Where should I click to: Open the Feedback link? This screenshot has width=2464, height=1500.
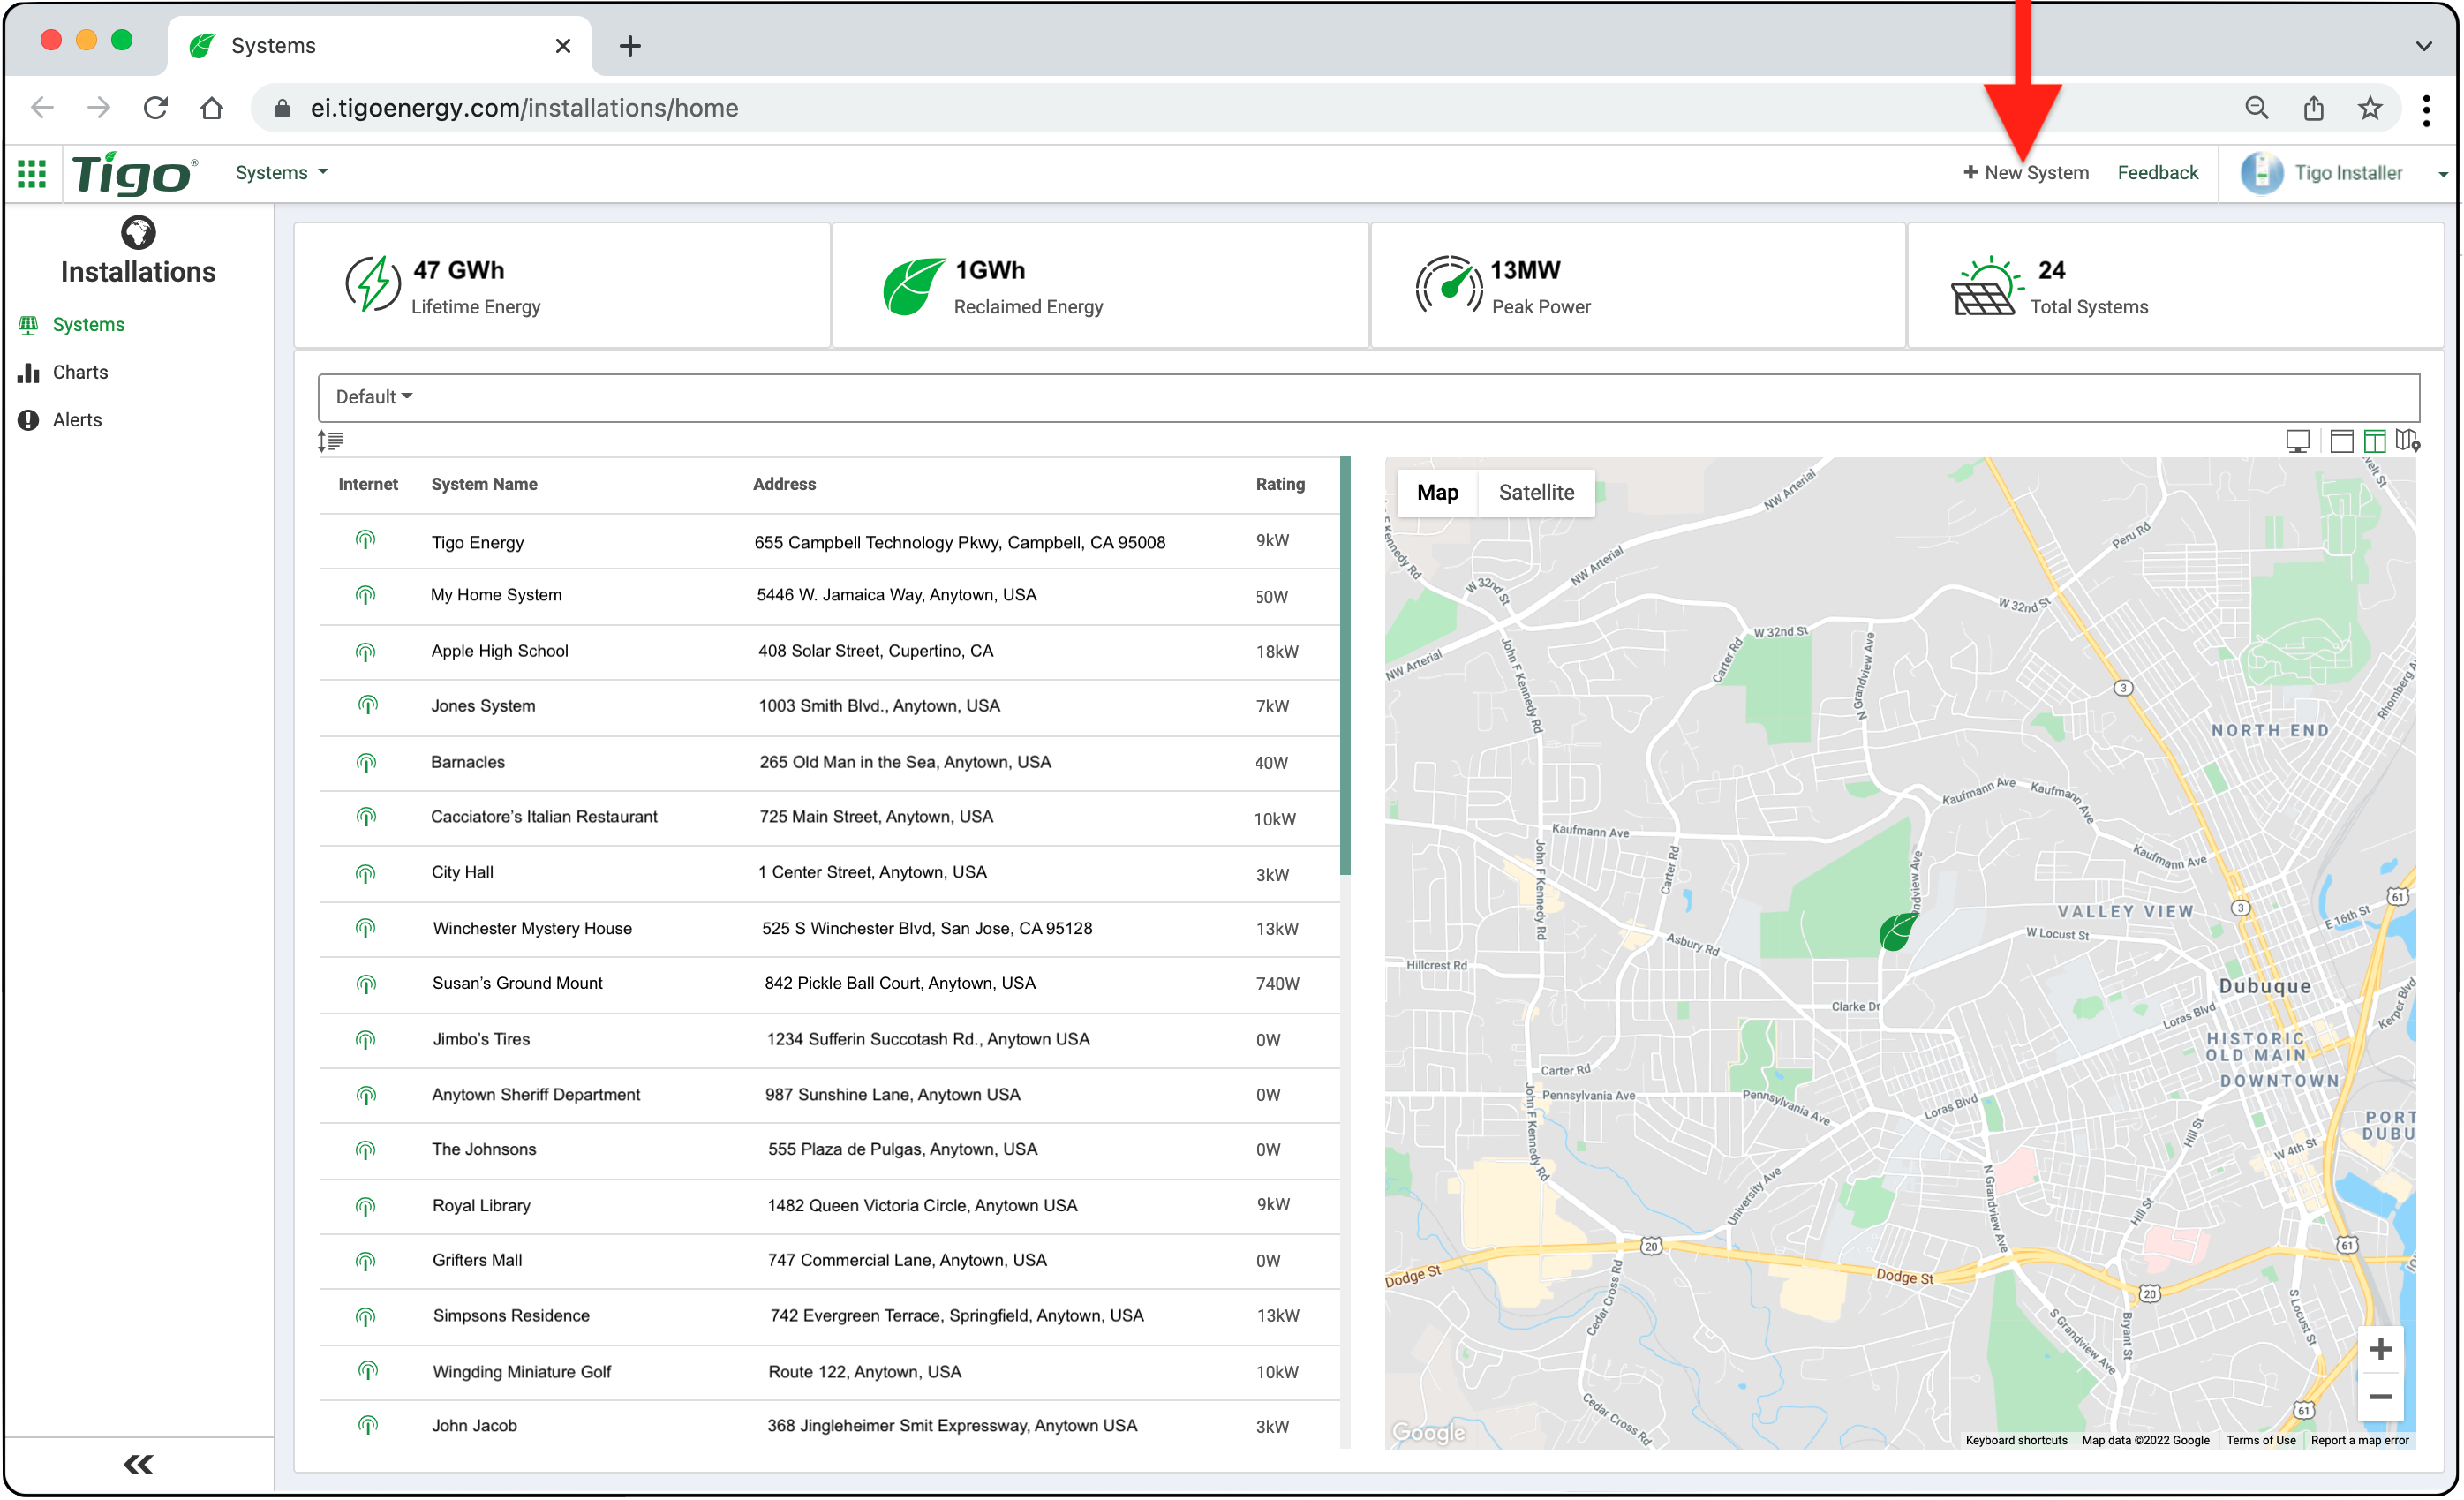coord(2158,172)
